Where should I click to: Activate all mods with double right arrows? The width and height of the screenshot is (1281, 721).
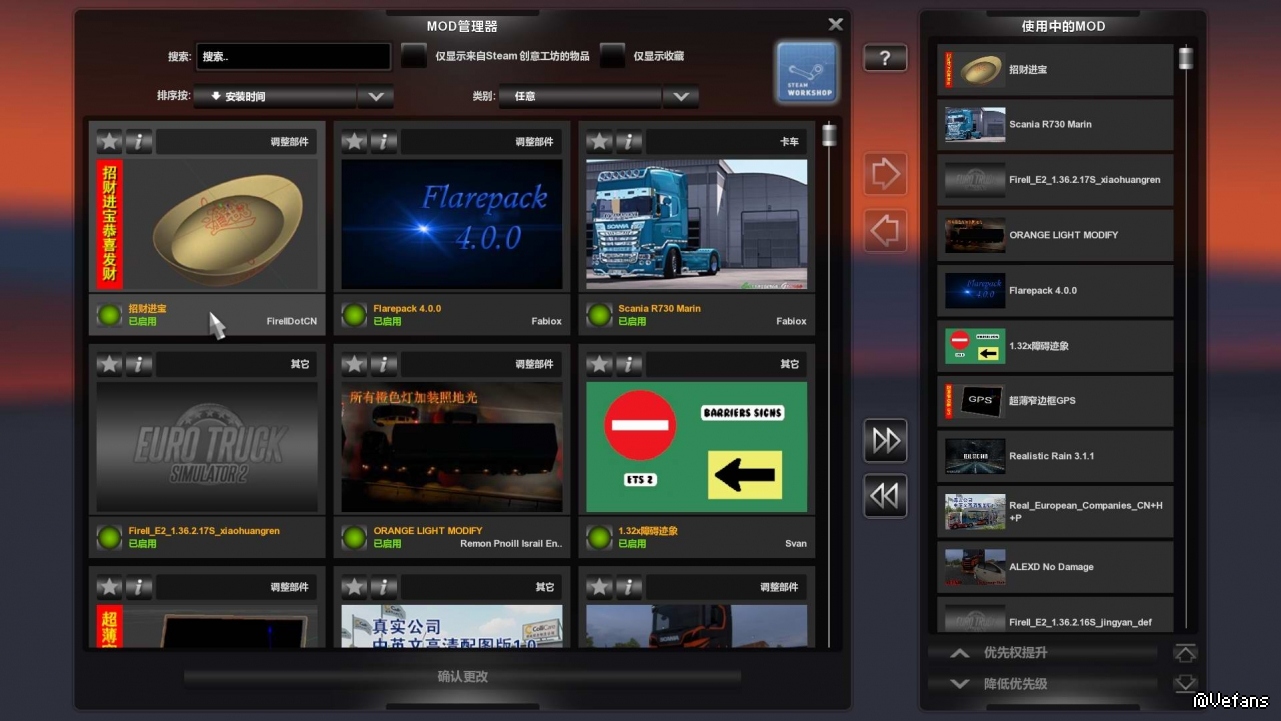885,440
